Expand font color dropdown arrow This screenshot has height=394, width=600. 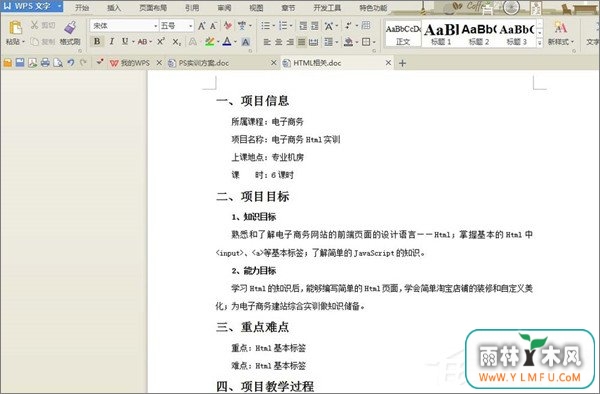(x=235, y=42)
